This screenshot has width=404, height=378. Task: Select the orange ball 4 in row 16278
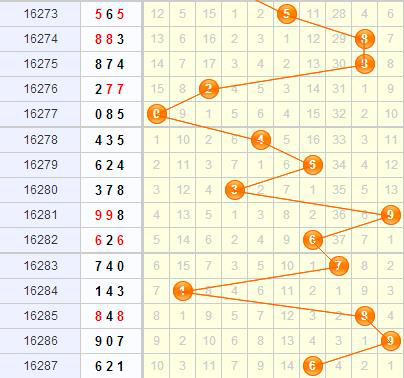pos(261,140)
